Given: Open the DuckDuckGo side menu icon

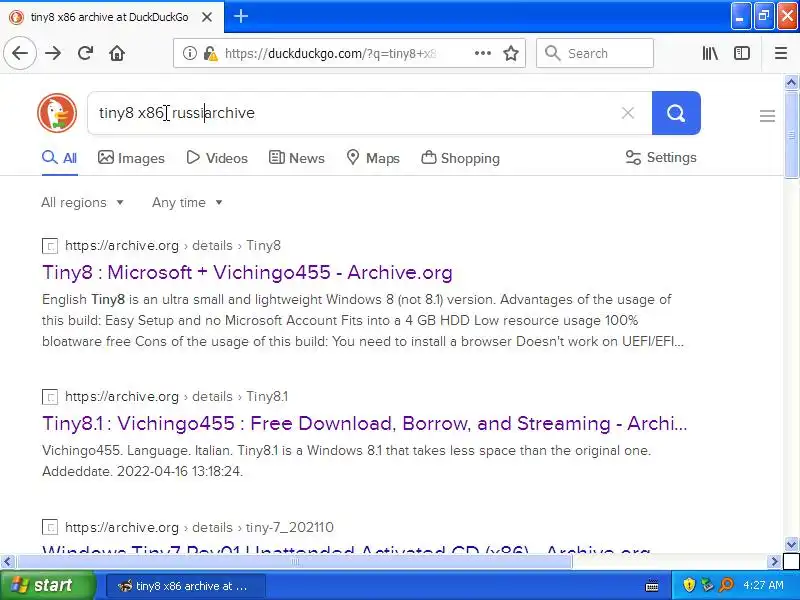Looking at the screenshot, I should 767,116.
